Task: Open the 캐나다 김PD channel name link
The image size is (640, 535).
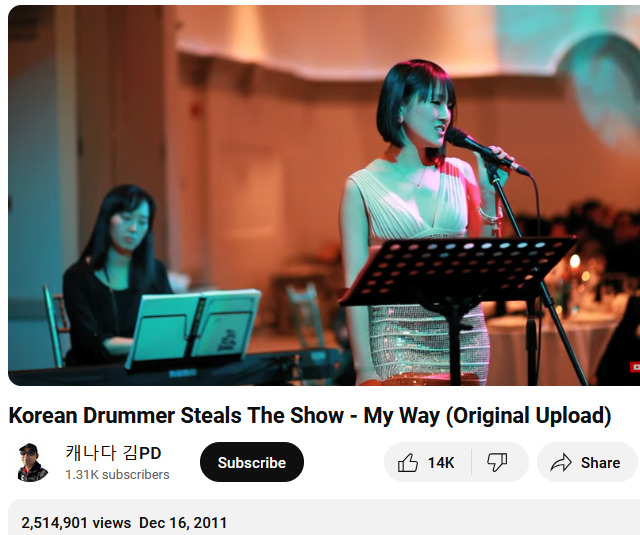Action: point(113,453)
